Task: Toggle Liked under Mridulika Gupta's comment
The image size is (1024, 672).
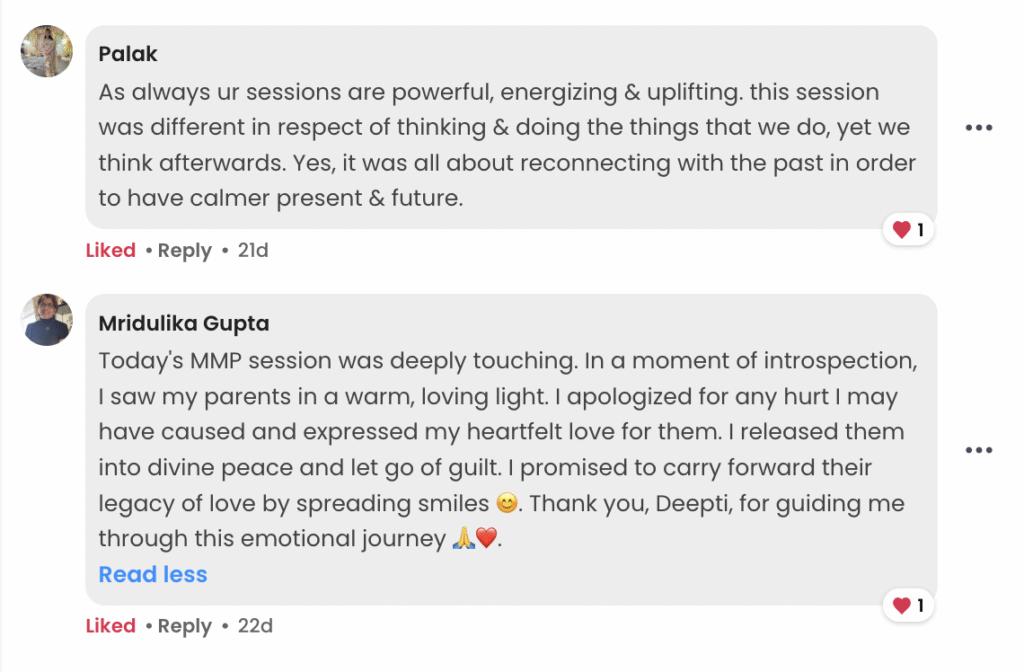Action: tap(110, 627)
